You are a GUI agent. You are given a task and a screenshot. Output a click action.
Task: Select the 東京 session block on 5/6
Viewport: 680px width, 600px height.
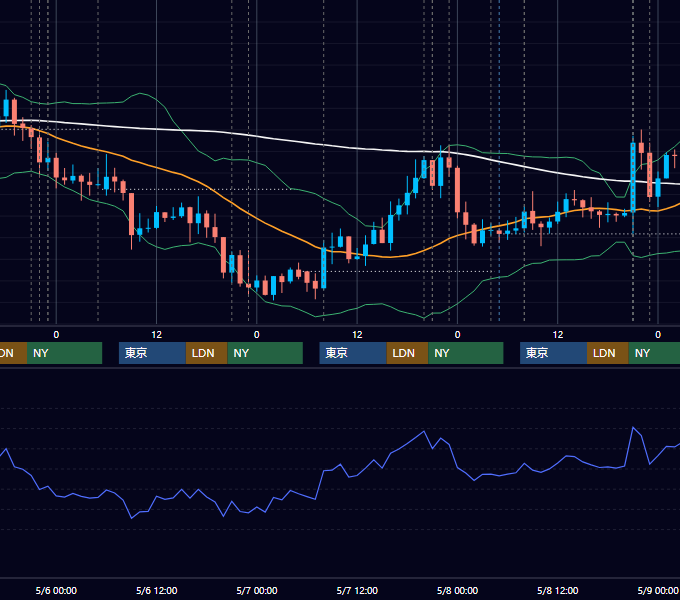click(x=152, y=353)
